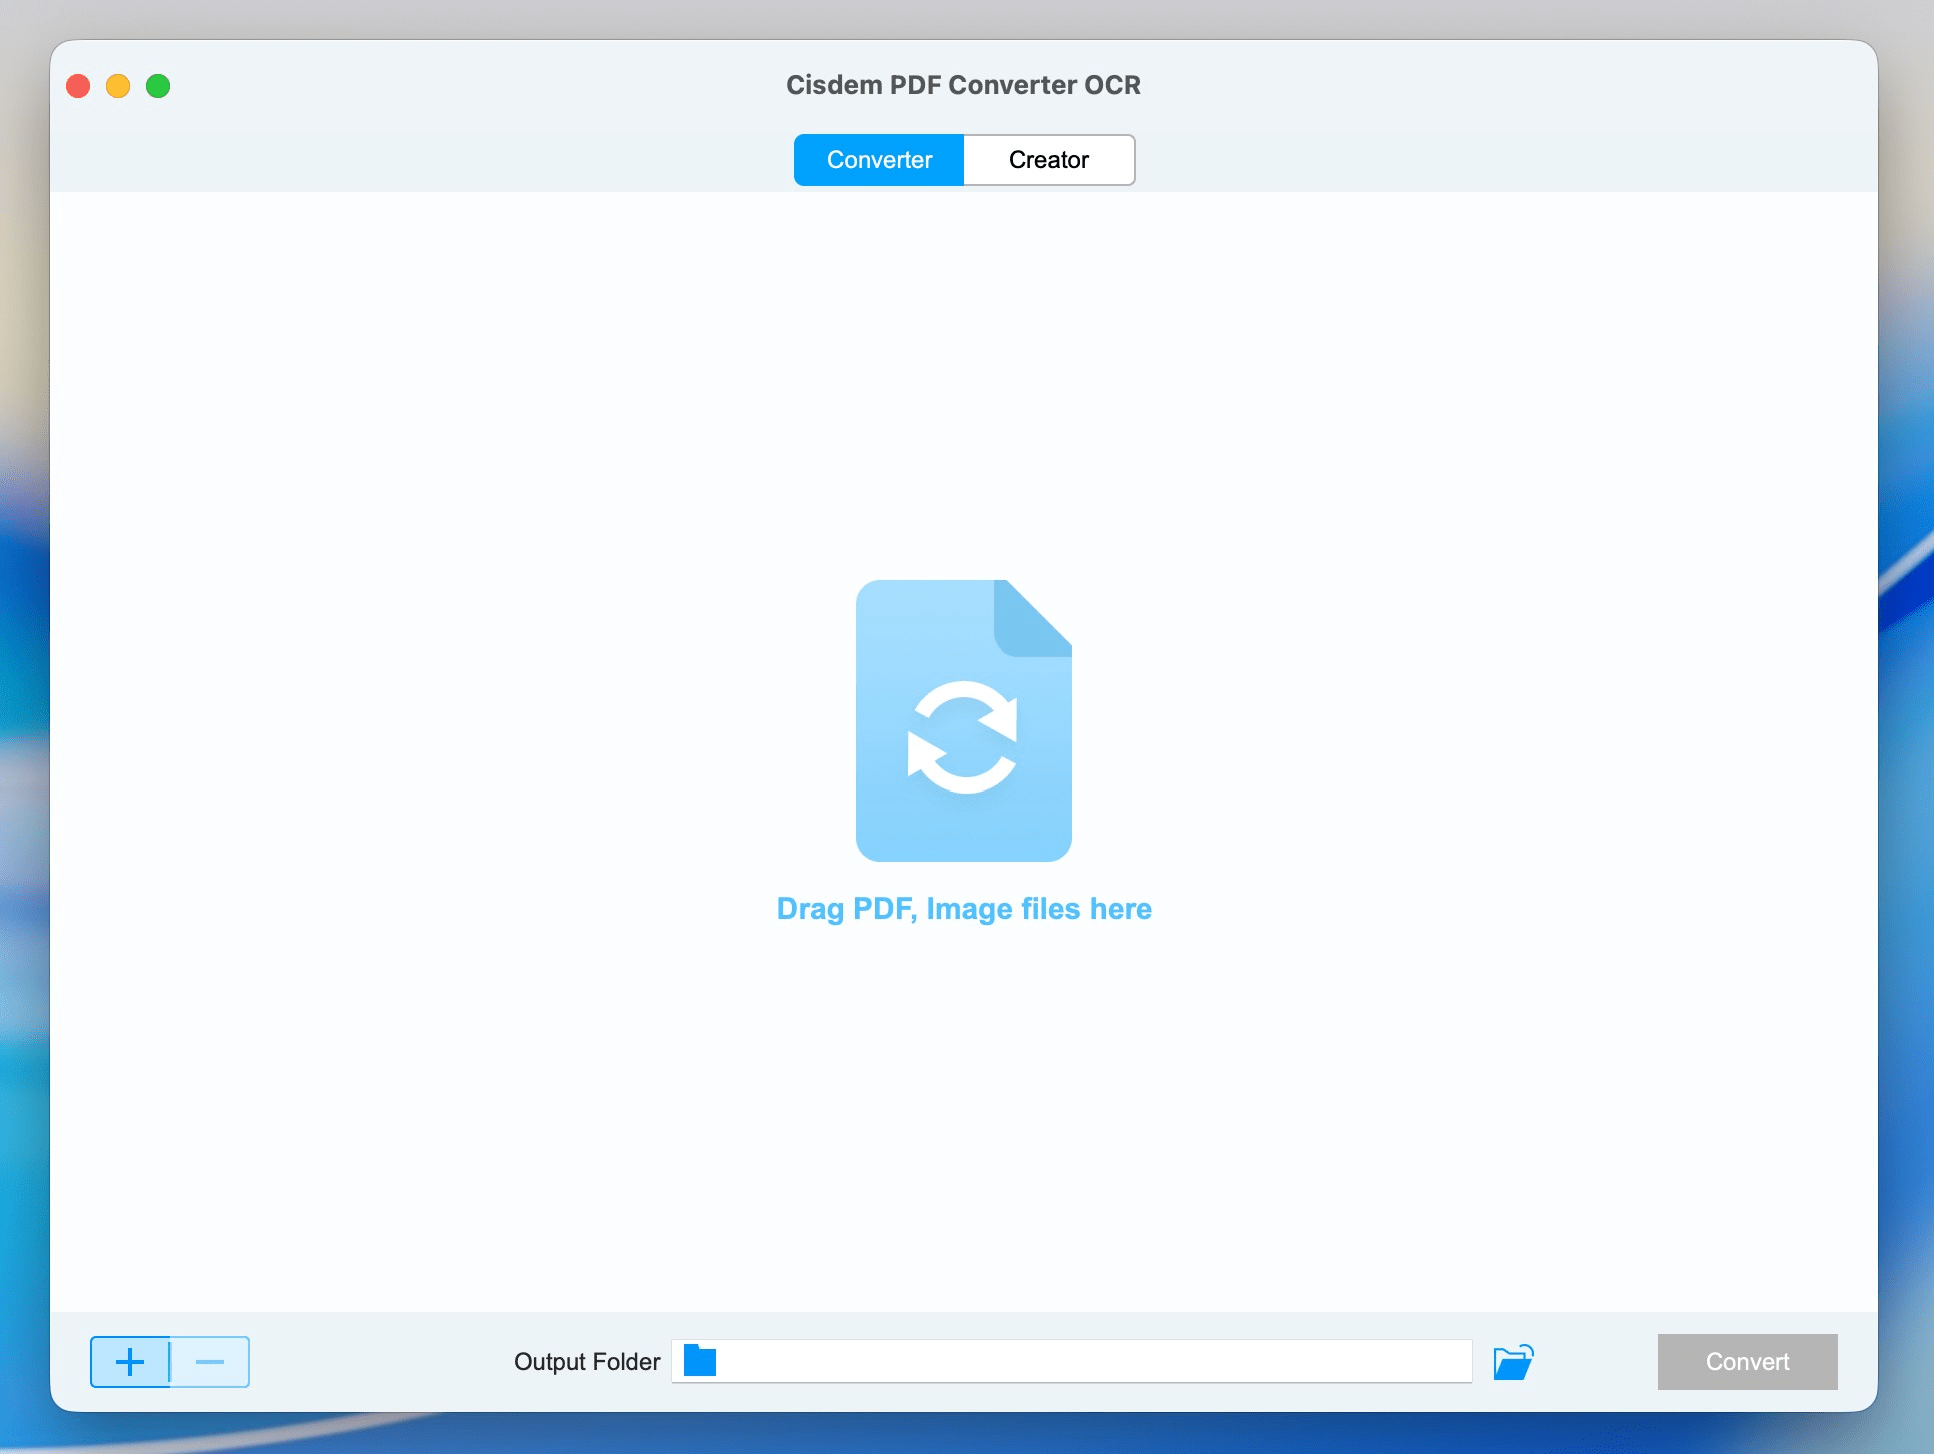Open the output folder browse icon
1934x1454 pixels.
pos(1513,1362)
